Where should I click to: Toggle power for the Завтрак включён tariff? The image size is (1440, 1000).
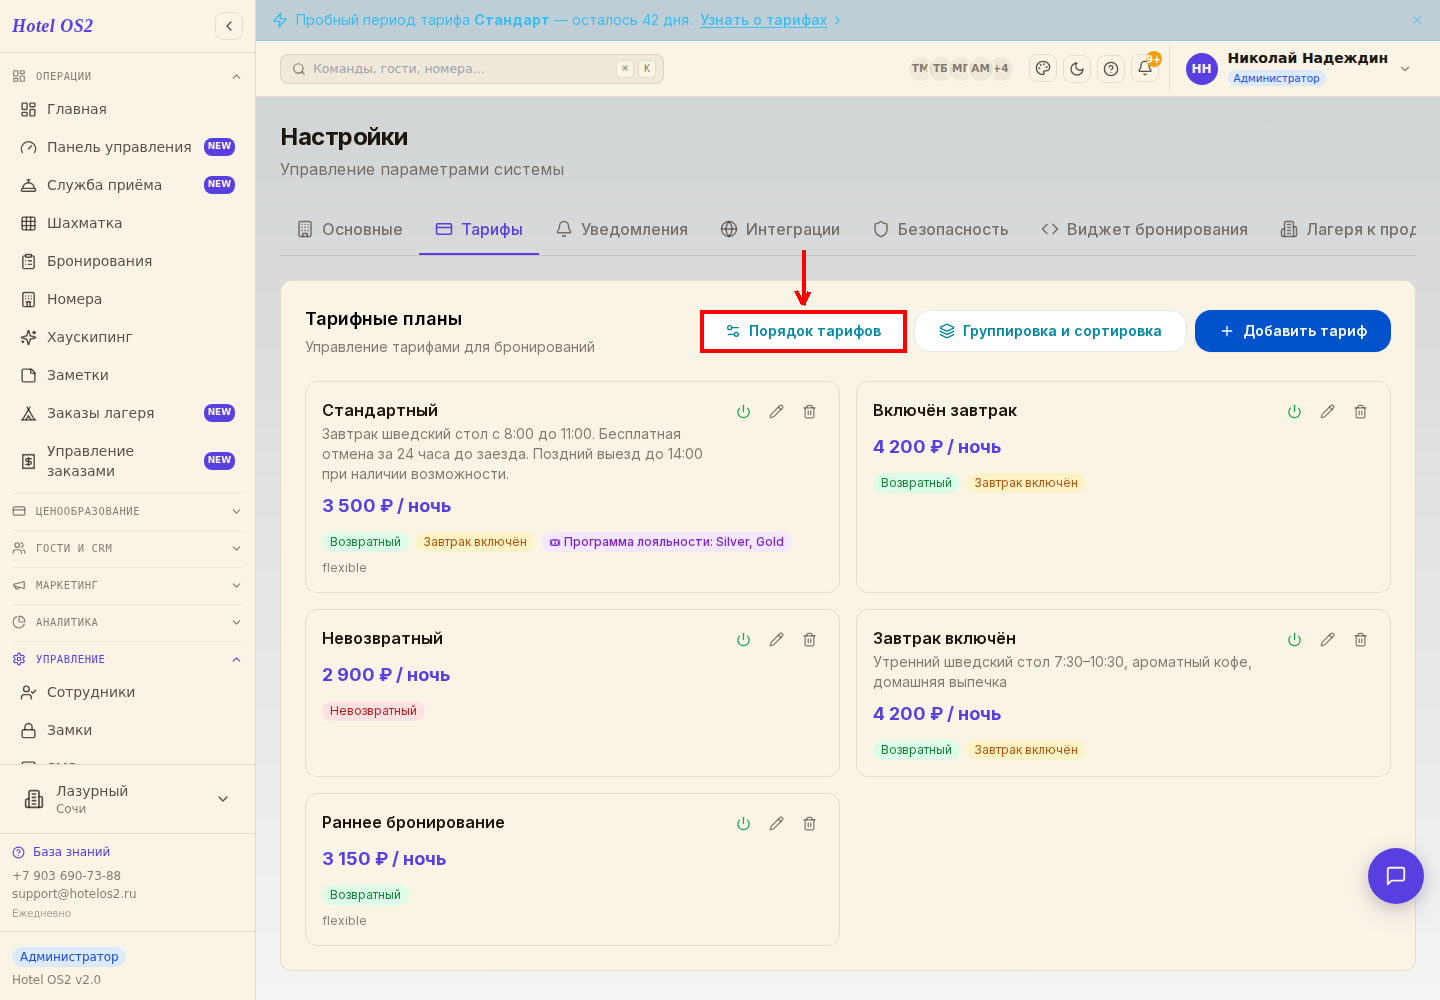[1294, 640]
